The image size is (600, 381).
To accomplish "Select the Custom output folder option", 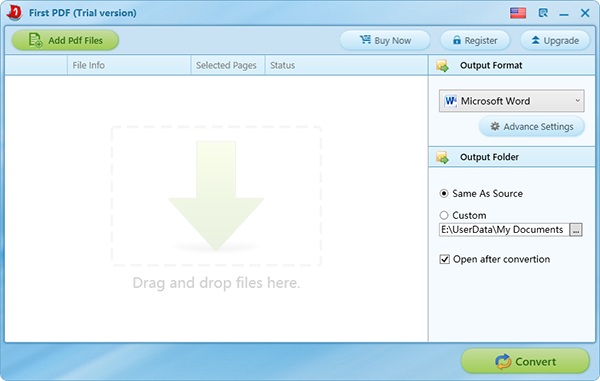I will [x=443, y=215].
